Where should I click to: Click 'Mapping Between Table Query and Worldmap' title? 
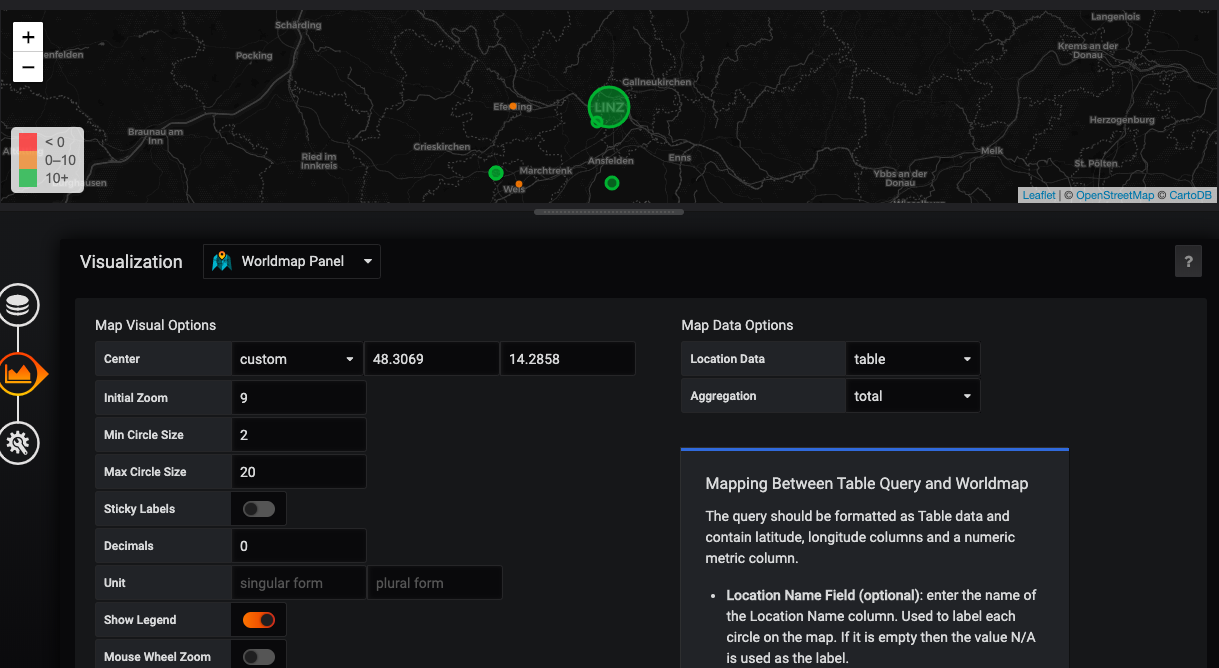tap(866, 484)
